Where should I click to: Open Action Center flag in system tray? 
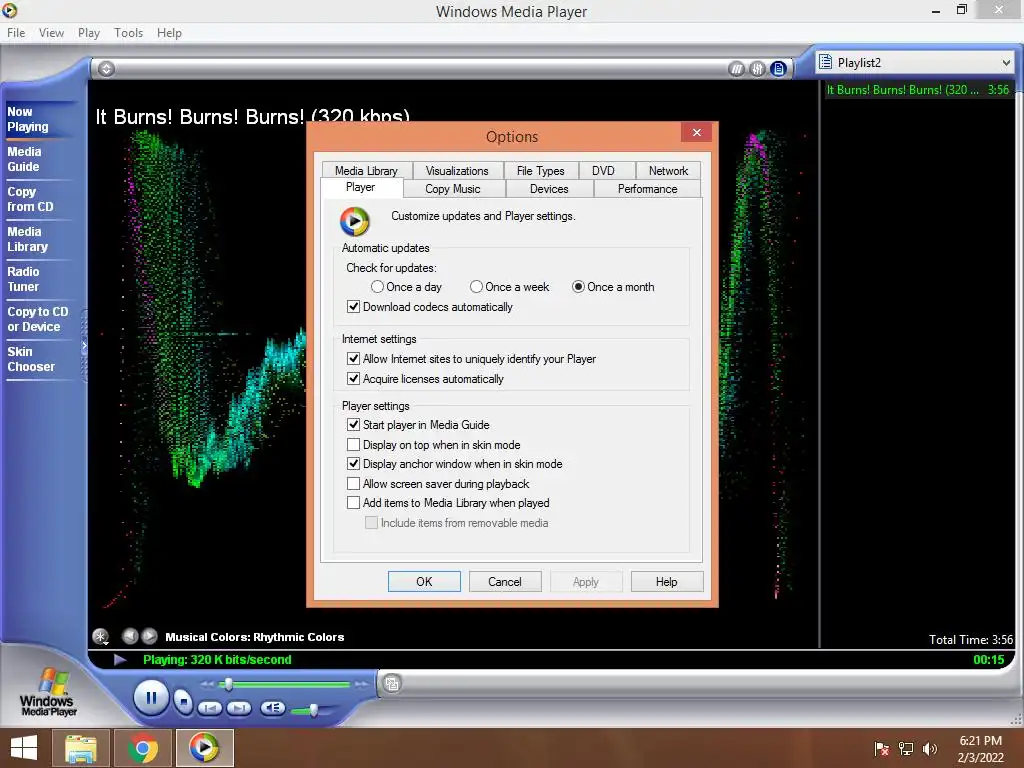click(882, 749)
